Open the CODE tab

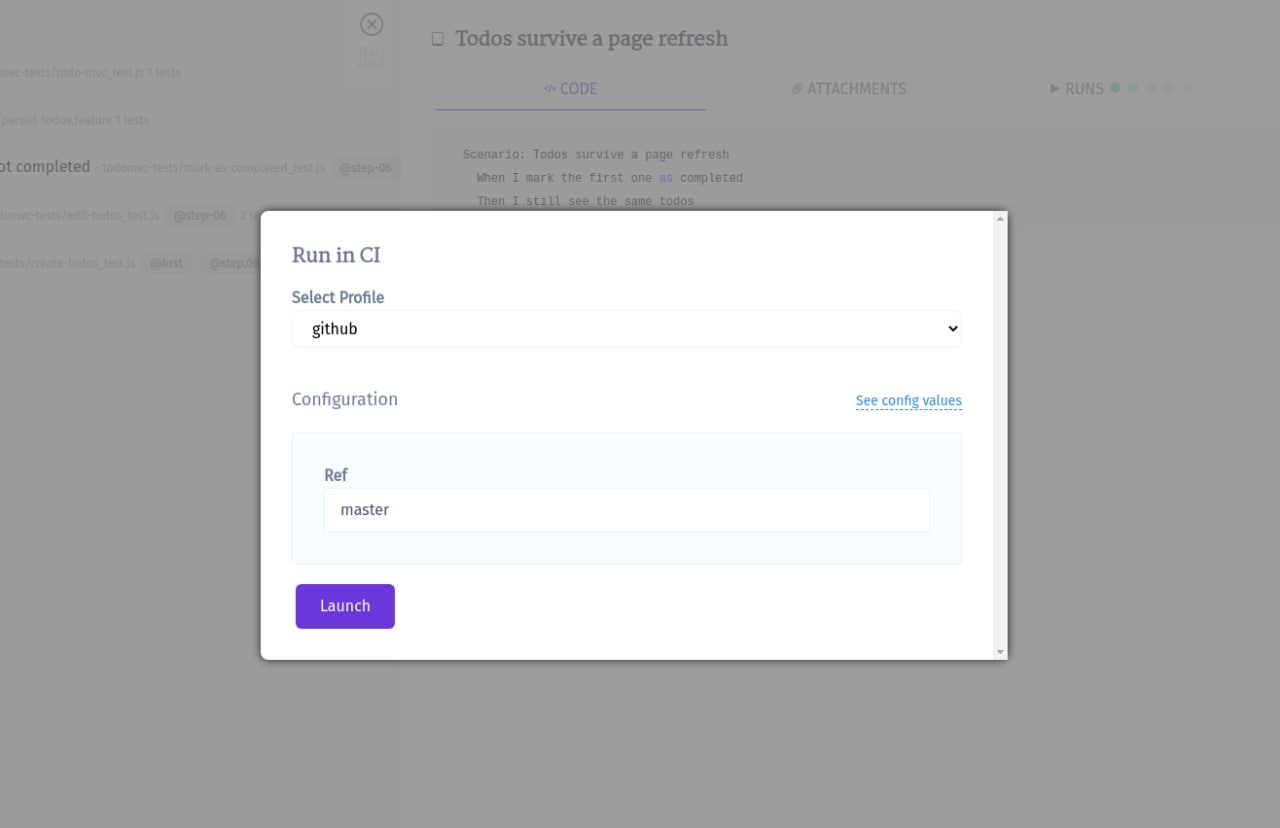tap(570, 89)
